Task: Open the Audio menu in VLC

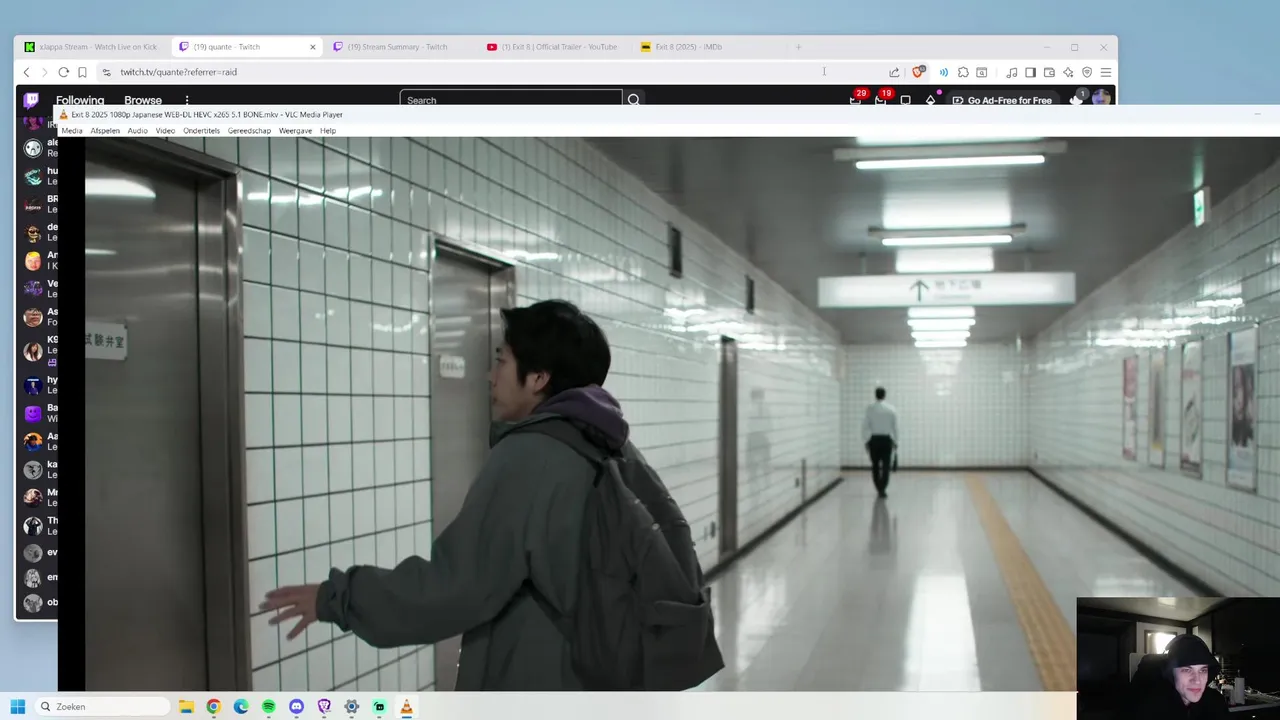Action: tap(137, 131)
